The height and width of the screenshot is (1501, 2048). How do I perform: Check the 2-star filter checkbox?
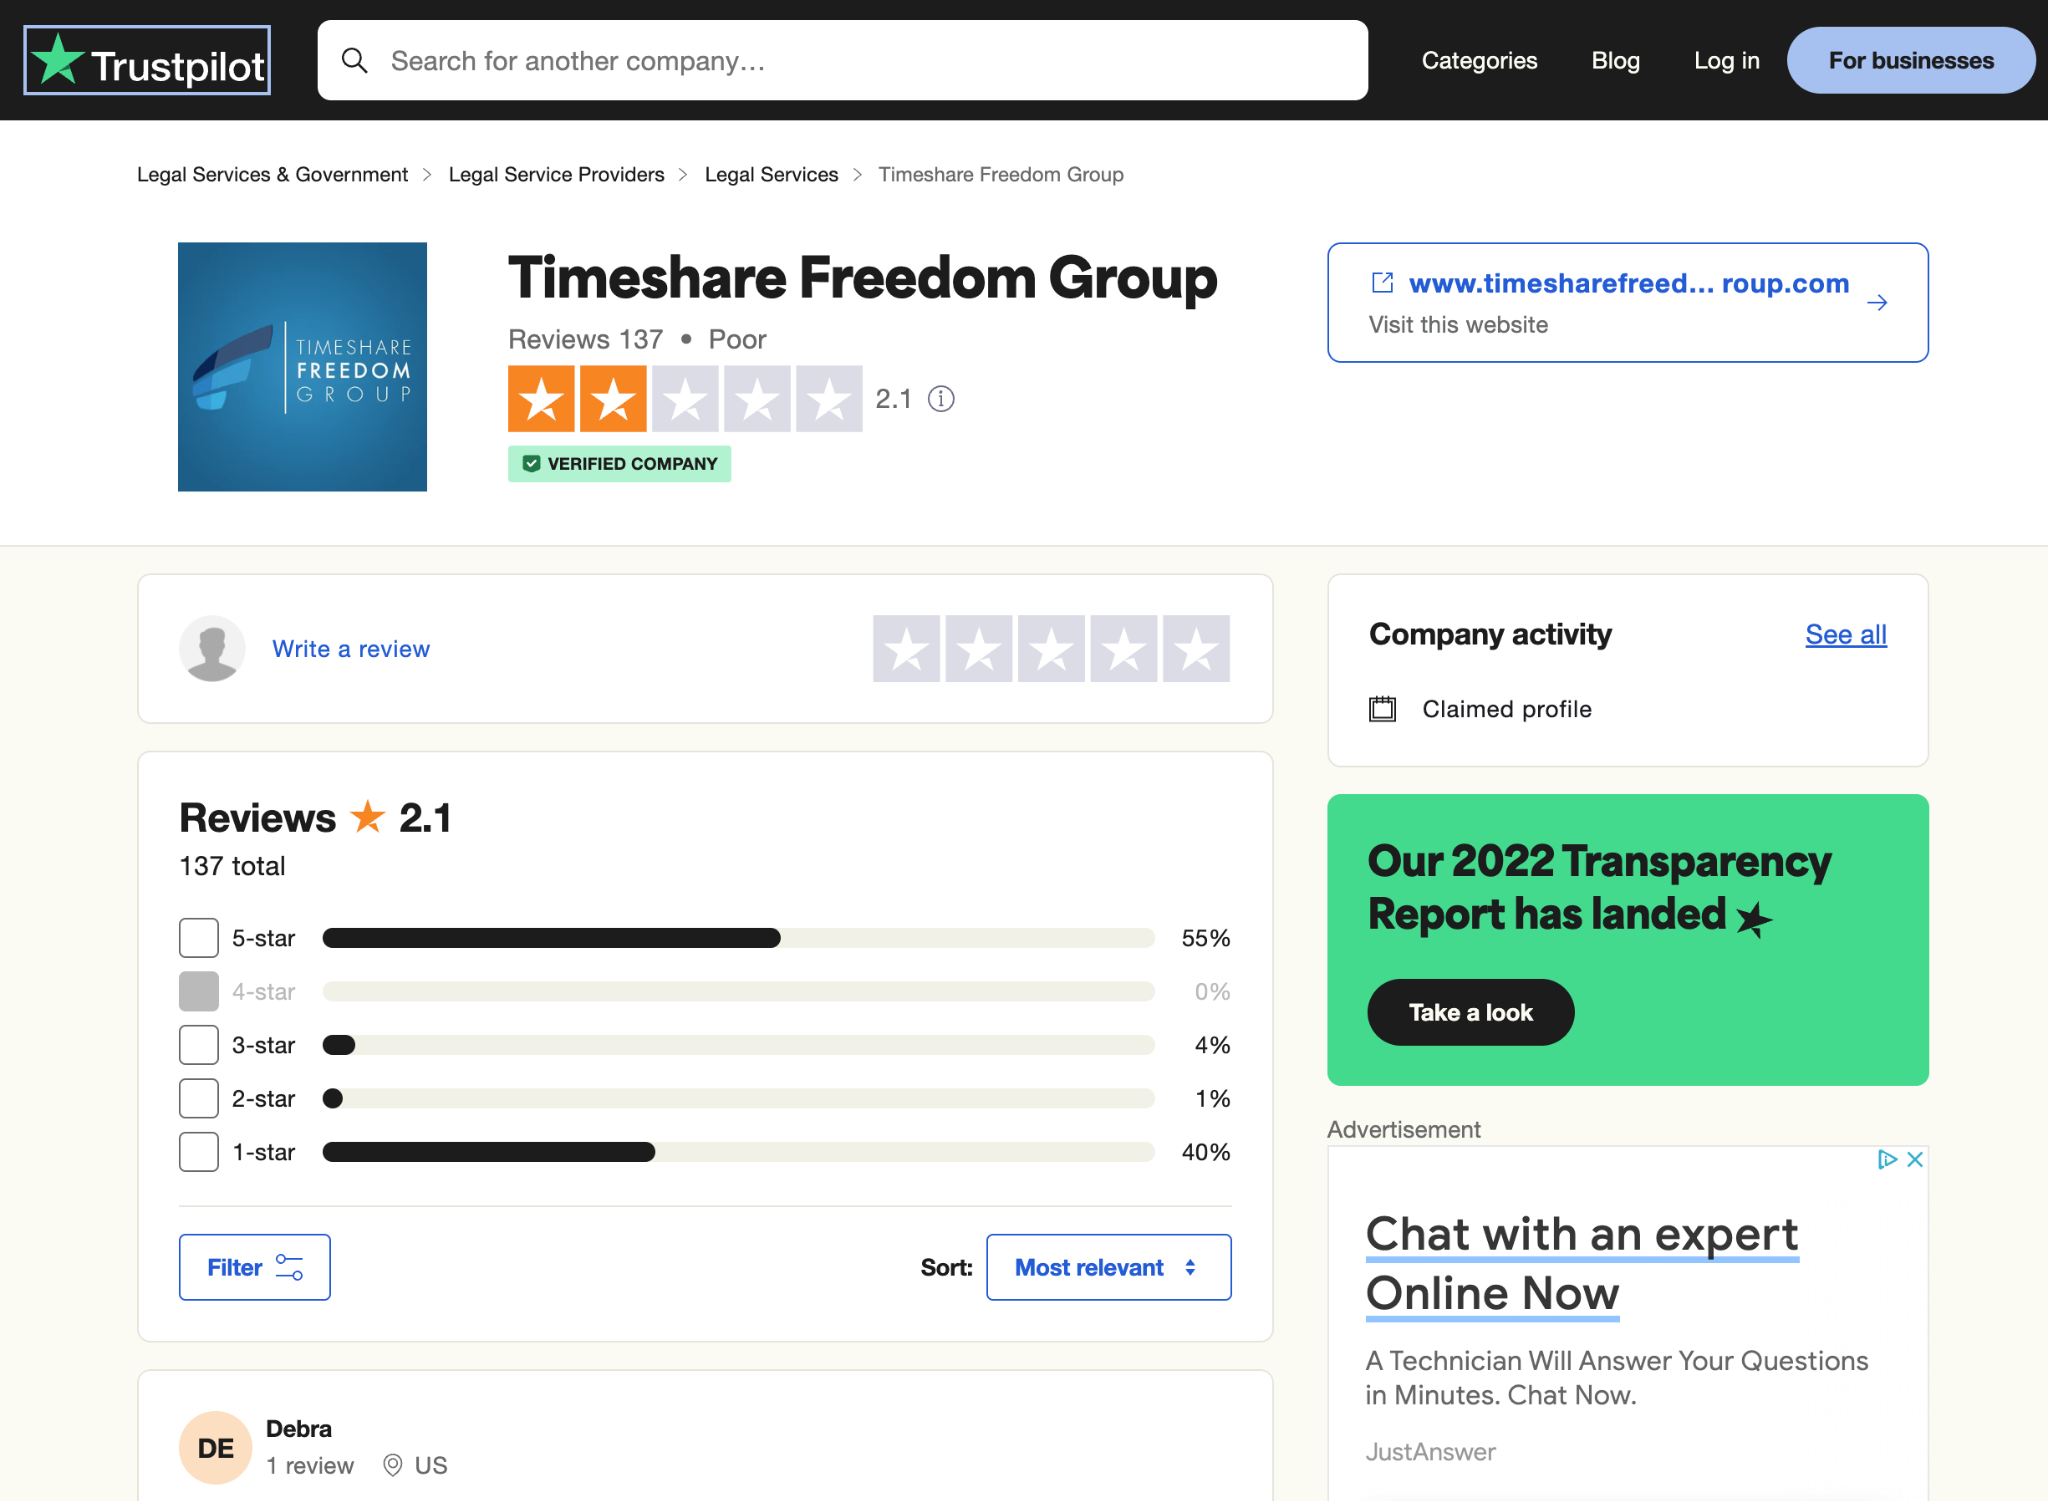[x=199, y=1098]
